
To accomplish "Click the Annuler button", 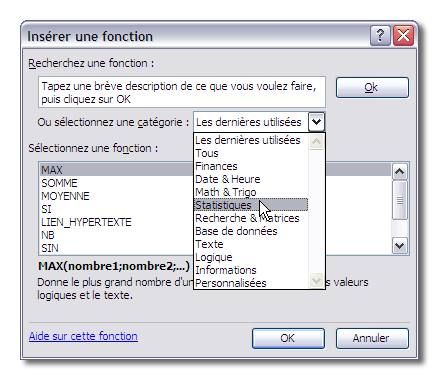I will 372,338.
